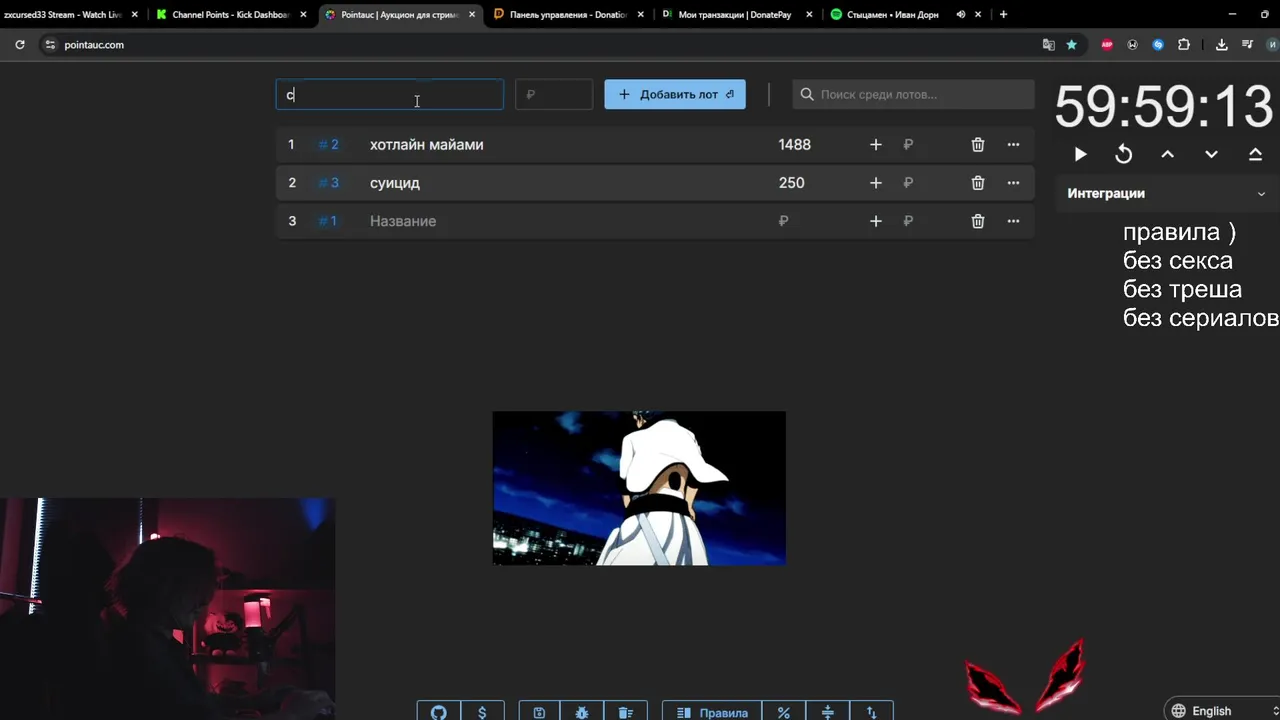Click the dollar sign donate icon
Image resolution: width=1280 pixels, height=720 pixels.
click(x=482, y=712)
